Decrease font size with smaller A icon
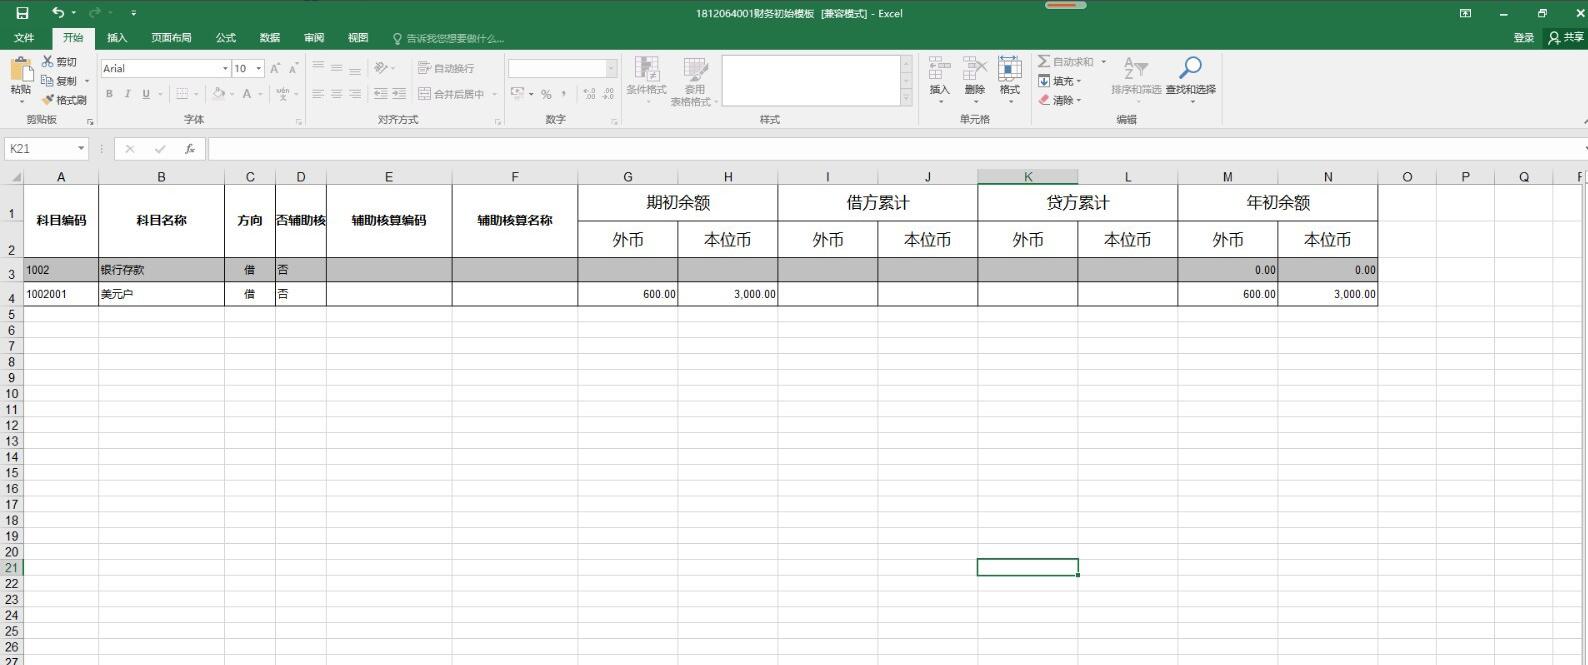This screenshot has height=665, width=1588. point(293,68)
